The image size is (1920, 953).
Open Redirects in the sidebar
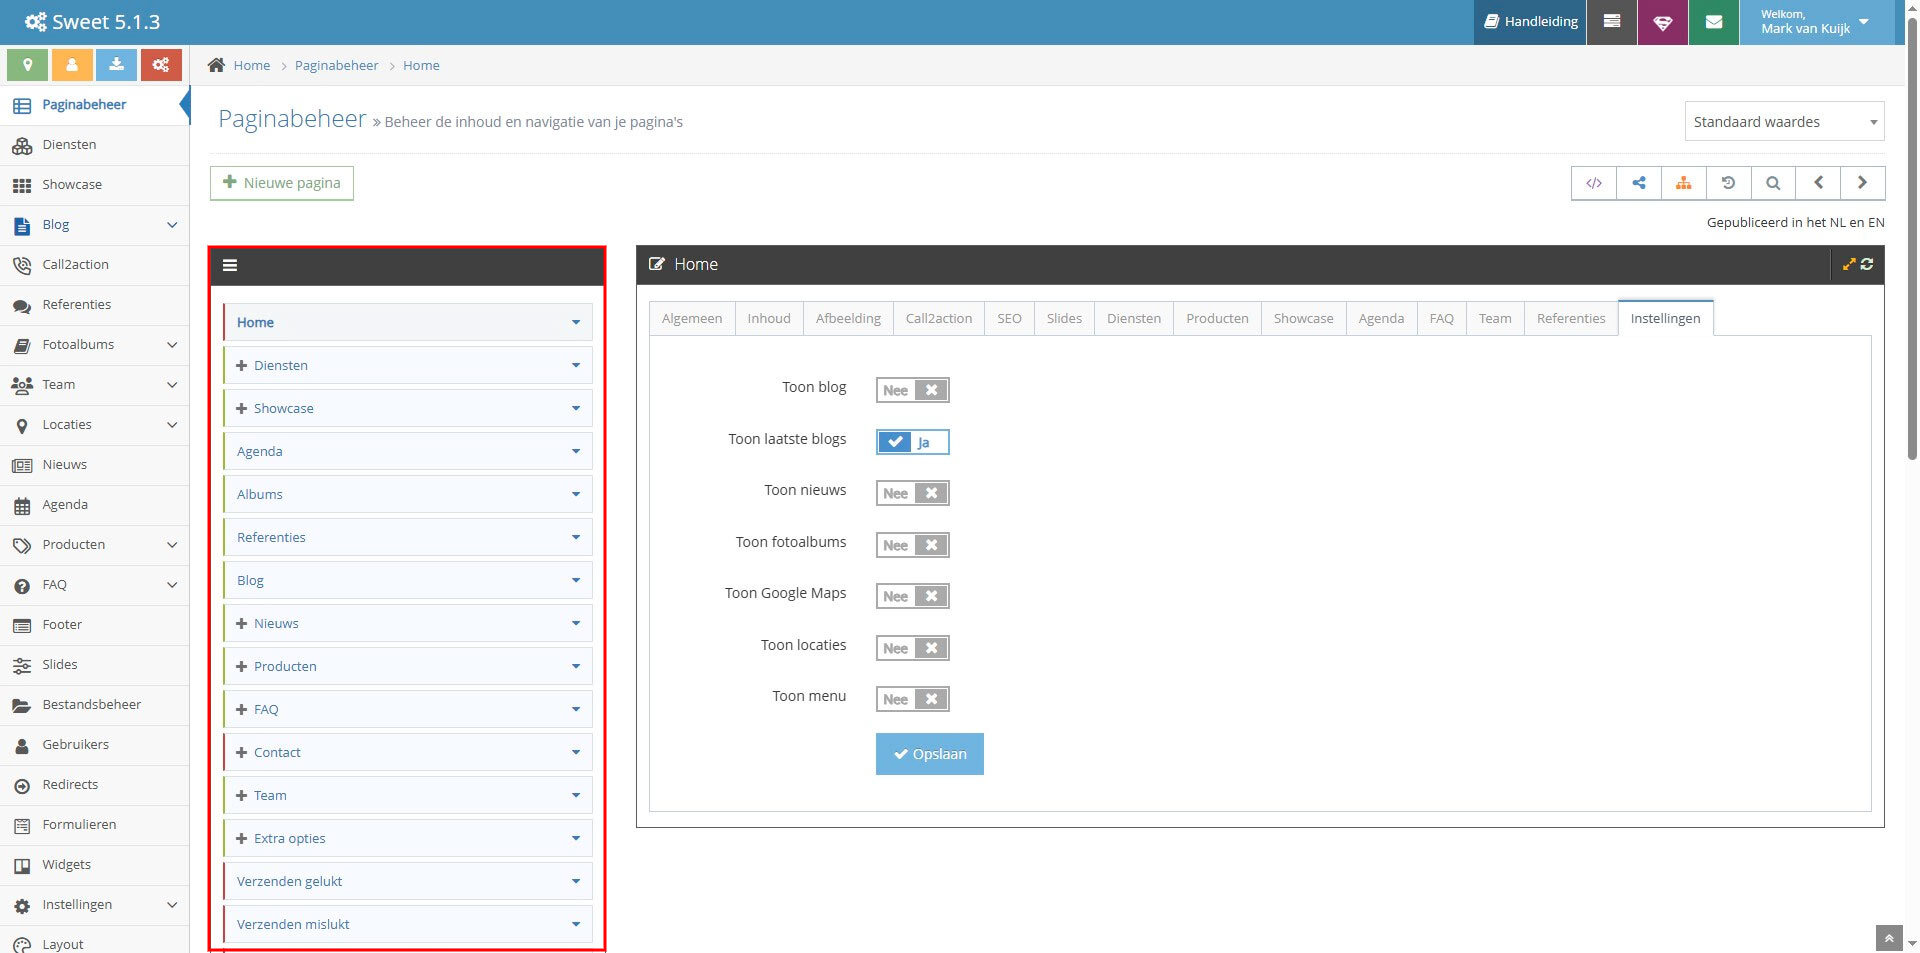coord(95,785)
